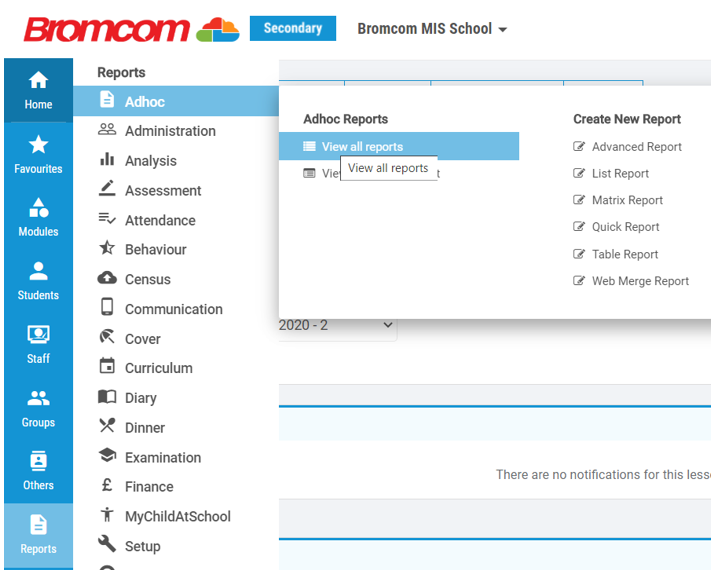Go to Home in the sidebar
Image resolution: width=711 pixels, height=570 pixels.
38,90
